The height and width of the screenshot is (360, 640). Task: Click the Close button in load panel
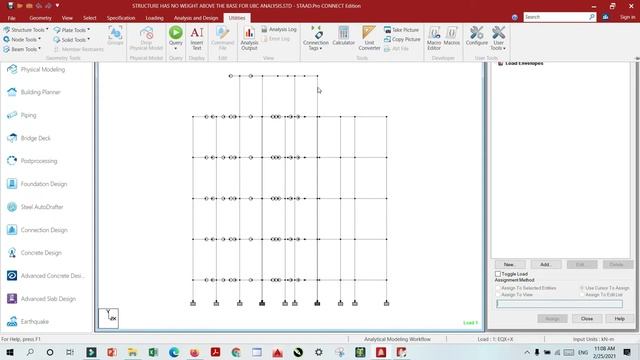pyautogui.click(x=587, y=318)
